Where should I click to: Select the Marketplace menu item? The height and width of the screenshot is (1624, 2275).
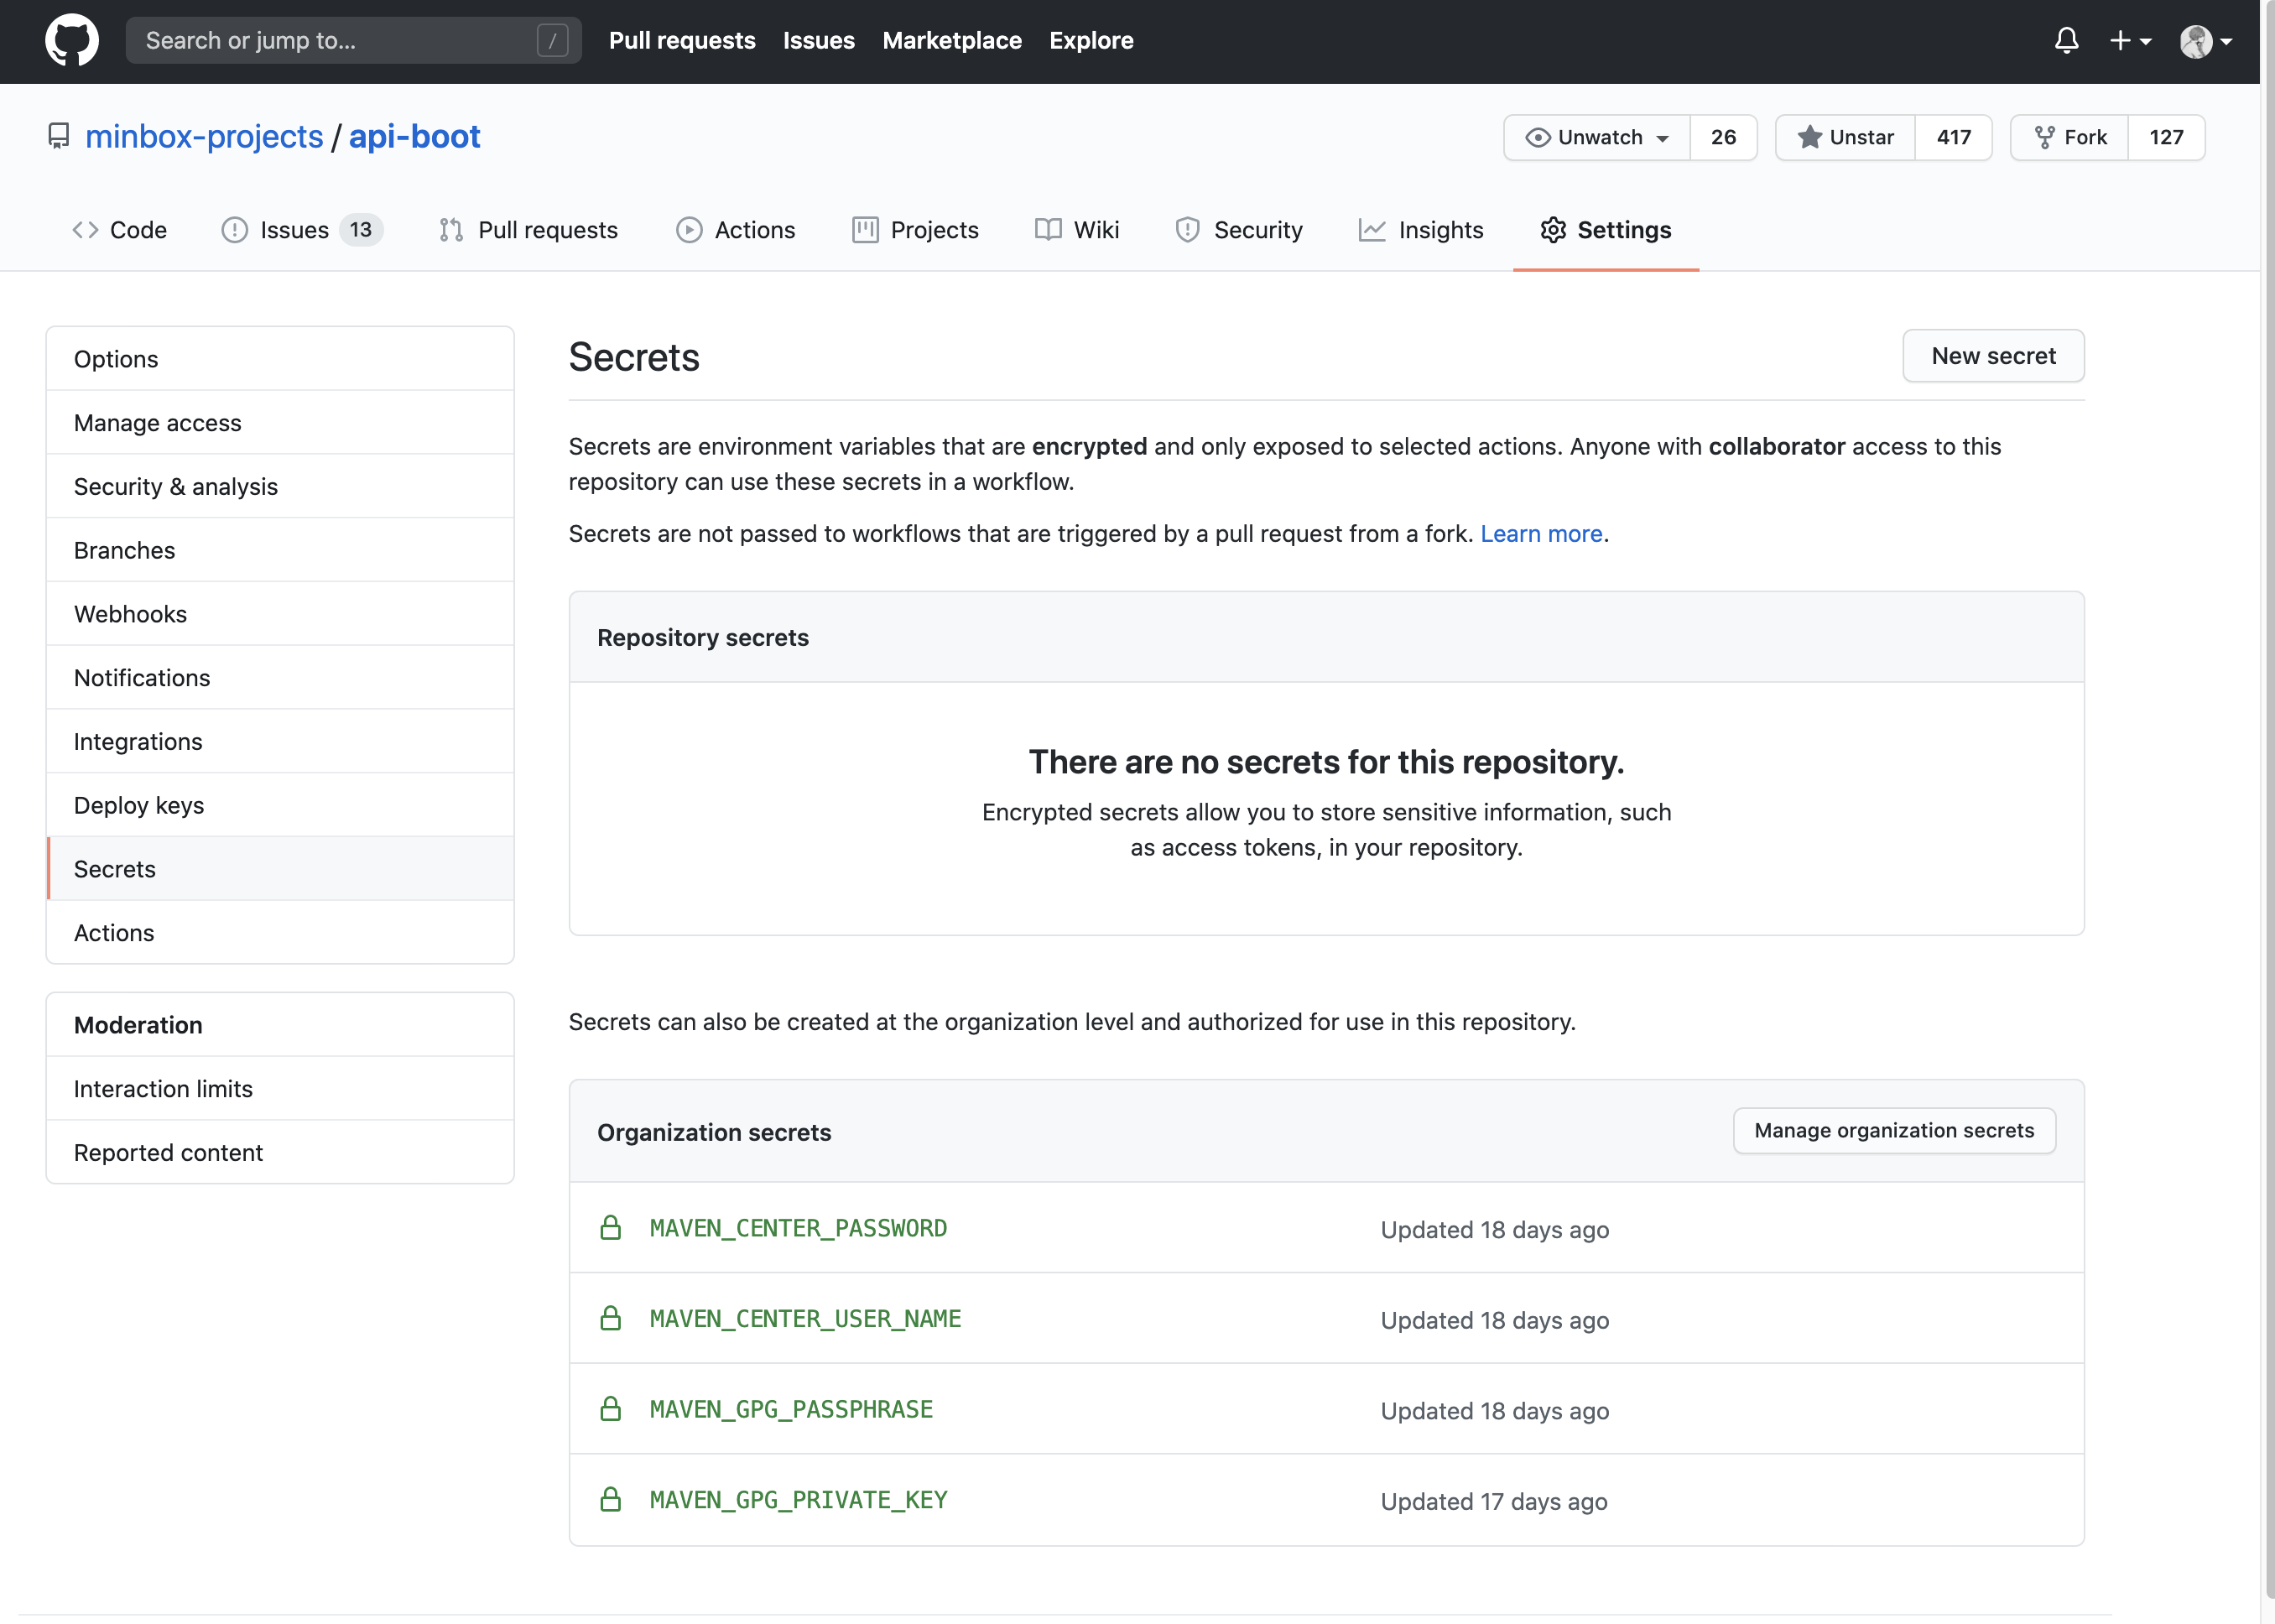click(x=951, y=40)
